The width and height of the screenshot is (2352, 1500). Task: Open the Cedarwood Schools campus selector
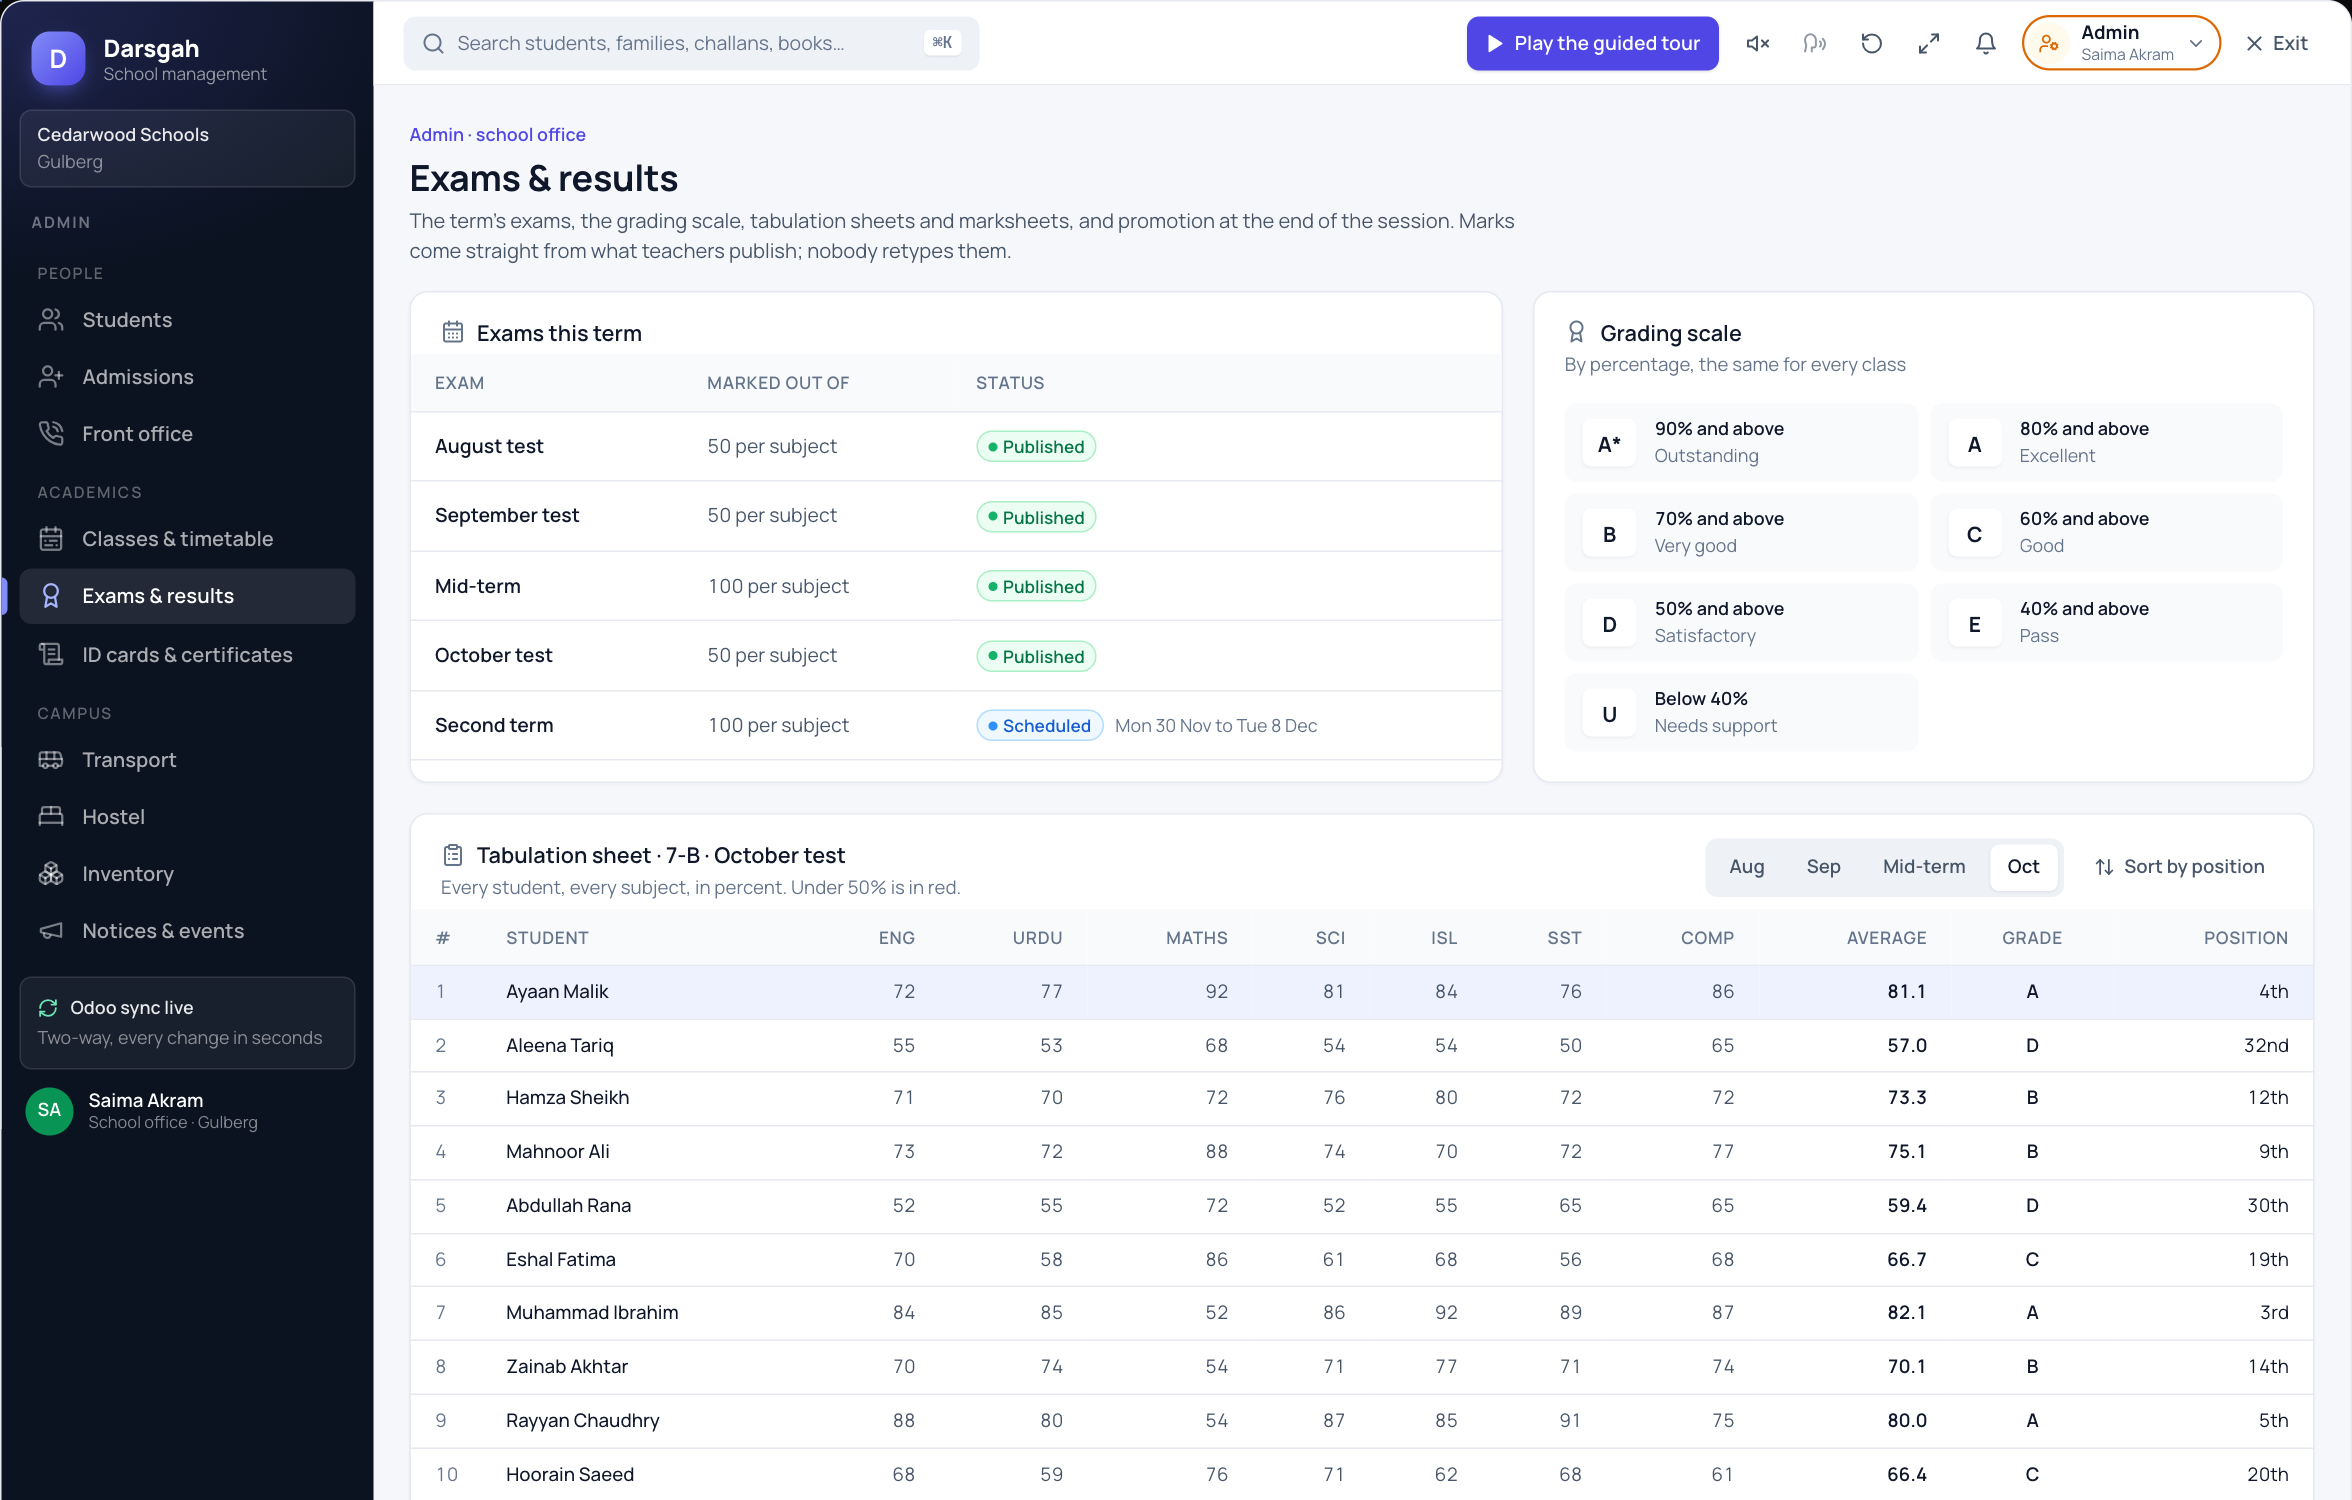(x=187, y=148)
